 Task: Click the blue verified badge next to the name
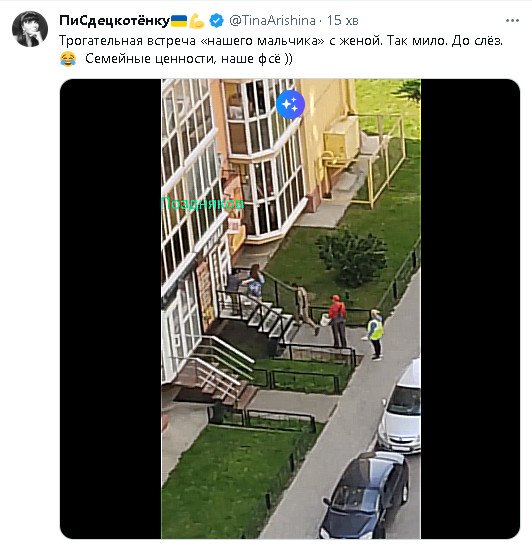(217, 21)
